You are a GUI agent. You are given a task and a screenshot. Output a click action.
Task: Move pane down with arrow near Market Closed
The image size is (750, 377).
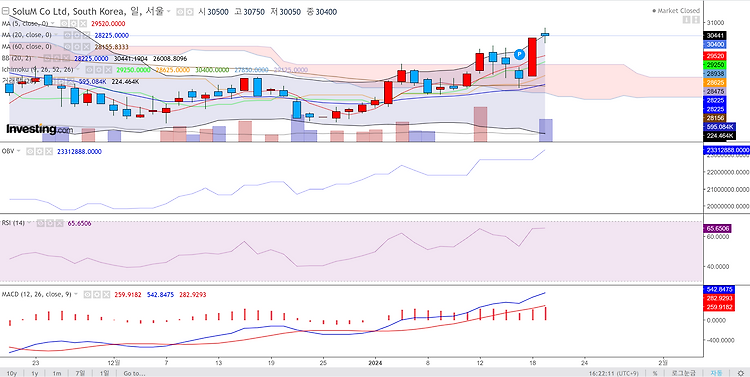[x=696, y=20]
